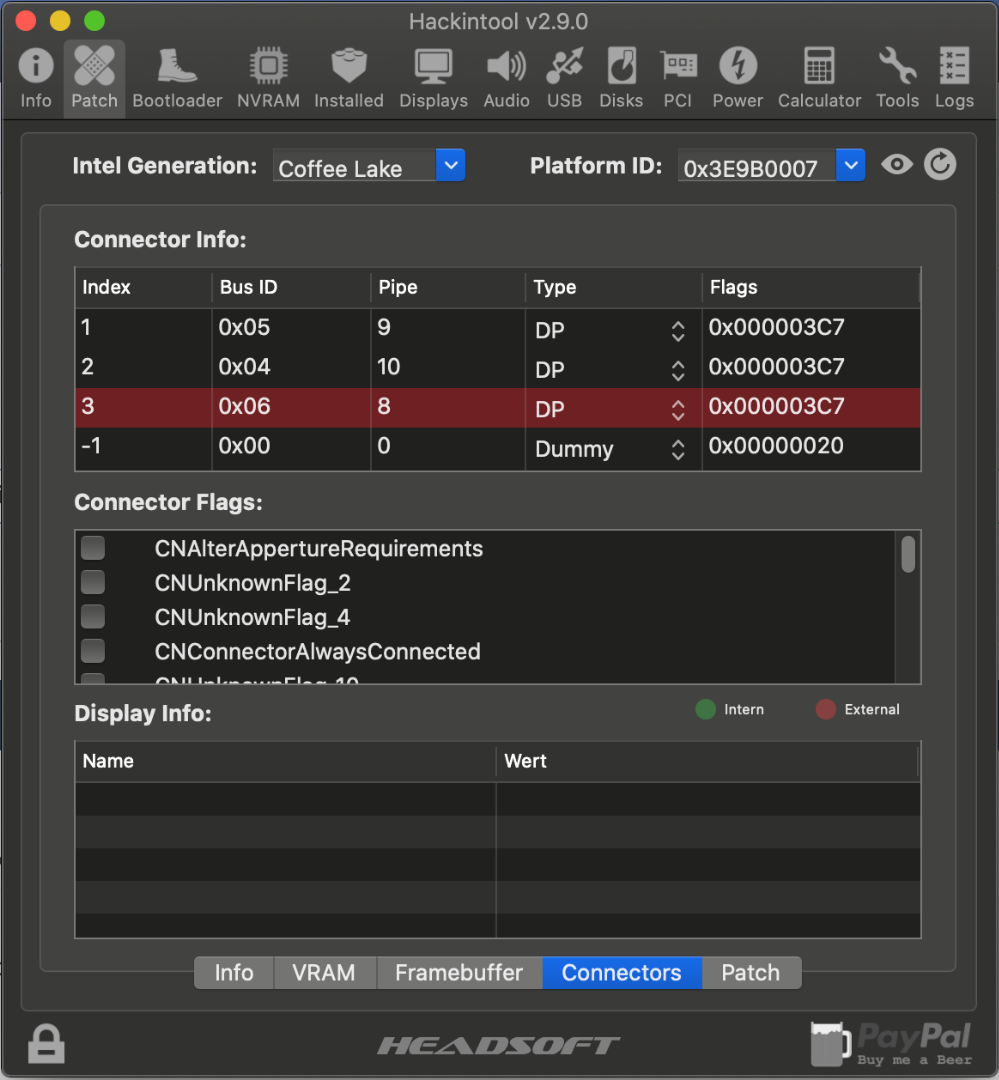999x1080 pixels.
Task: Enable the CNAlterAppertureRequirements checkbox
Action: 93,548
